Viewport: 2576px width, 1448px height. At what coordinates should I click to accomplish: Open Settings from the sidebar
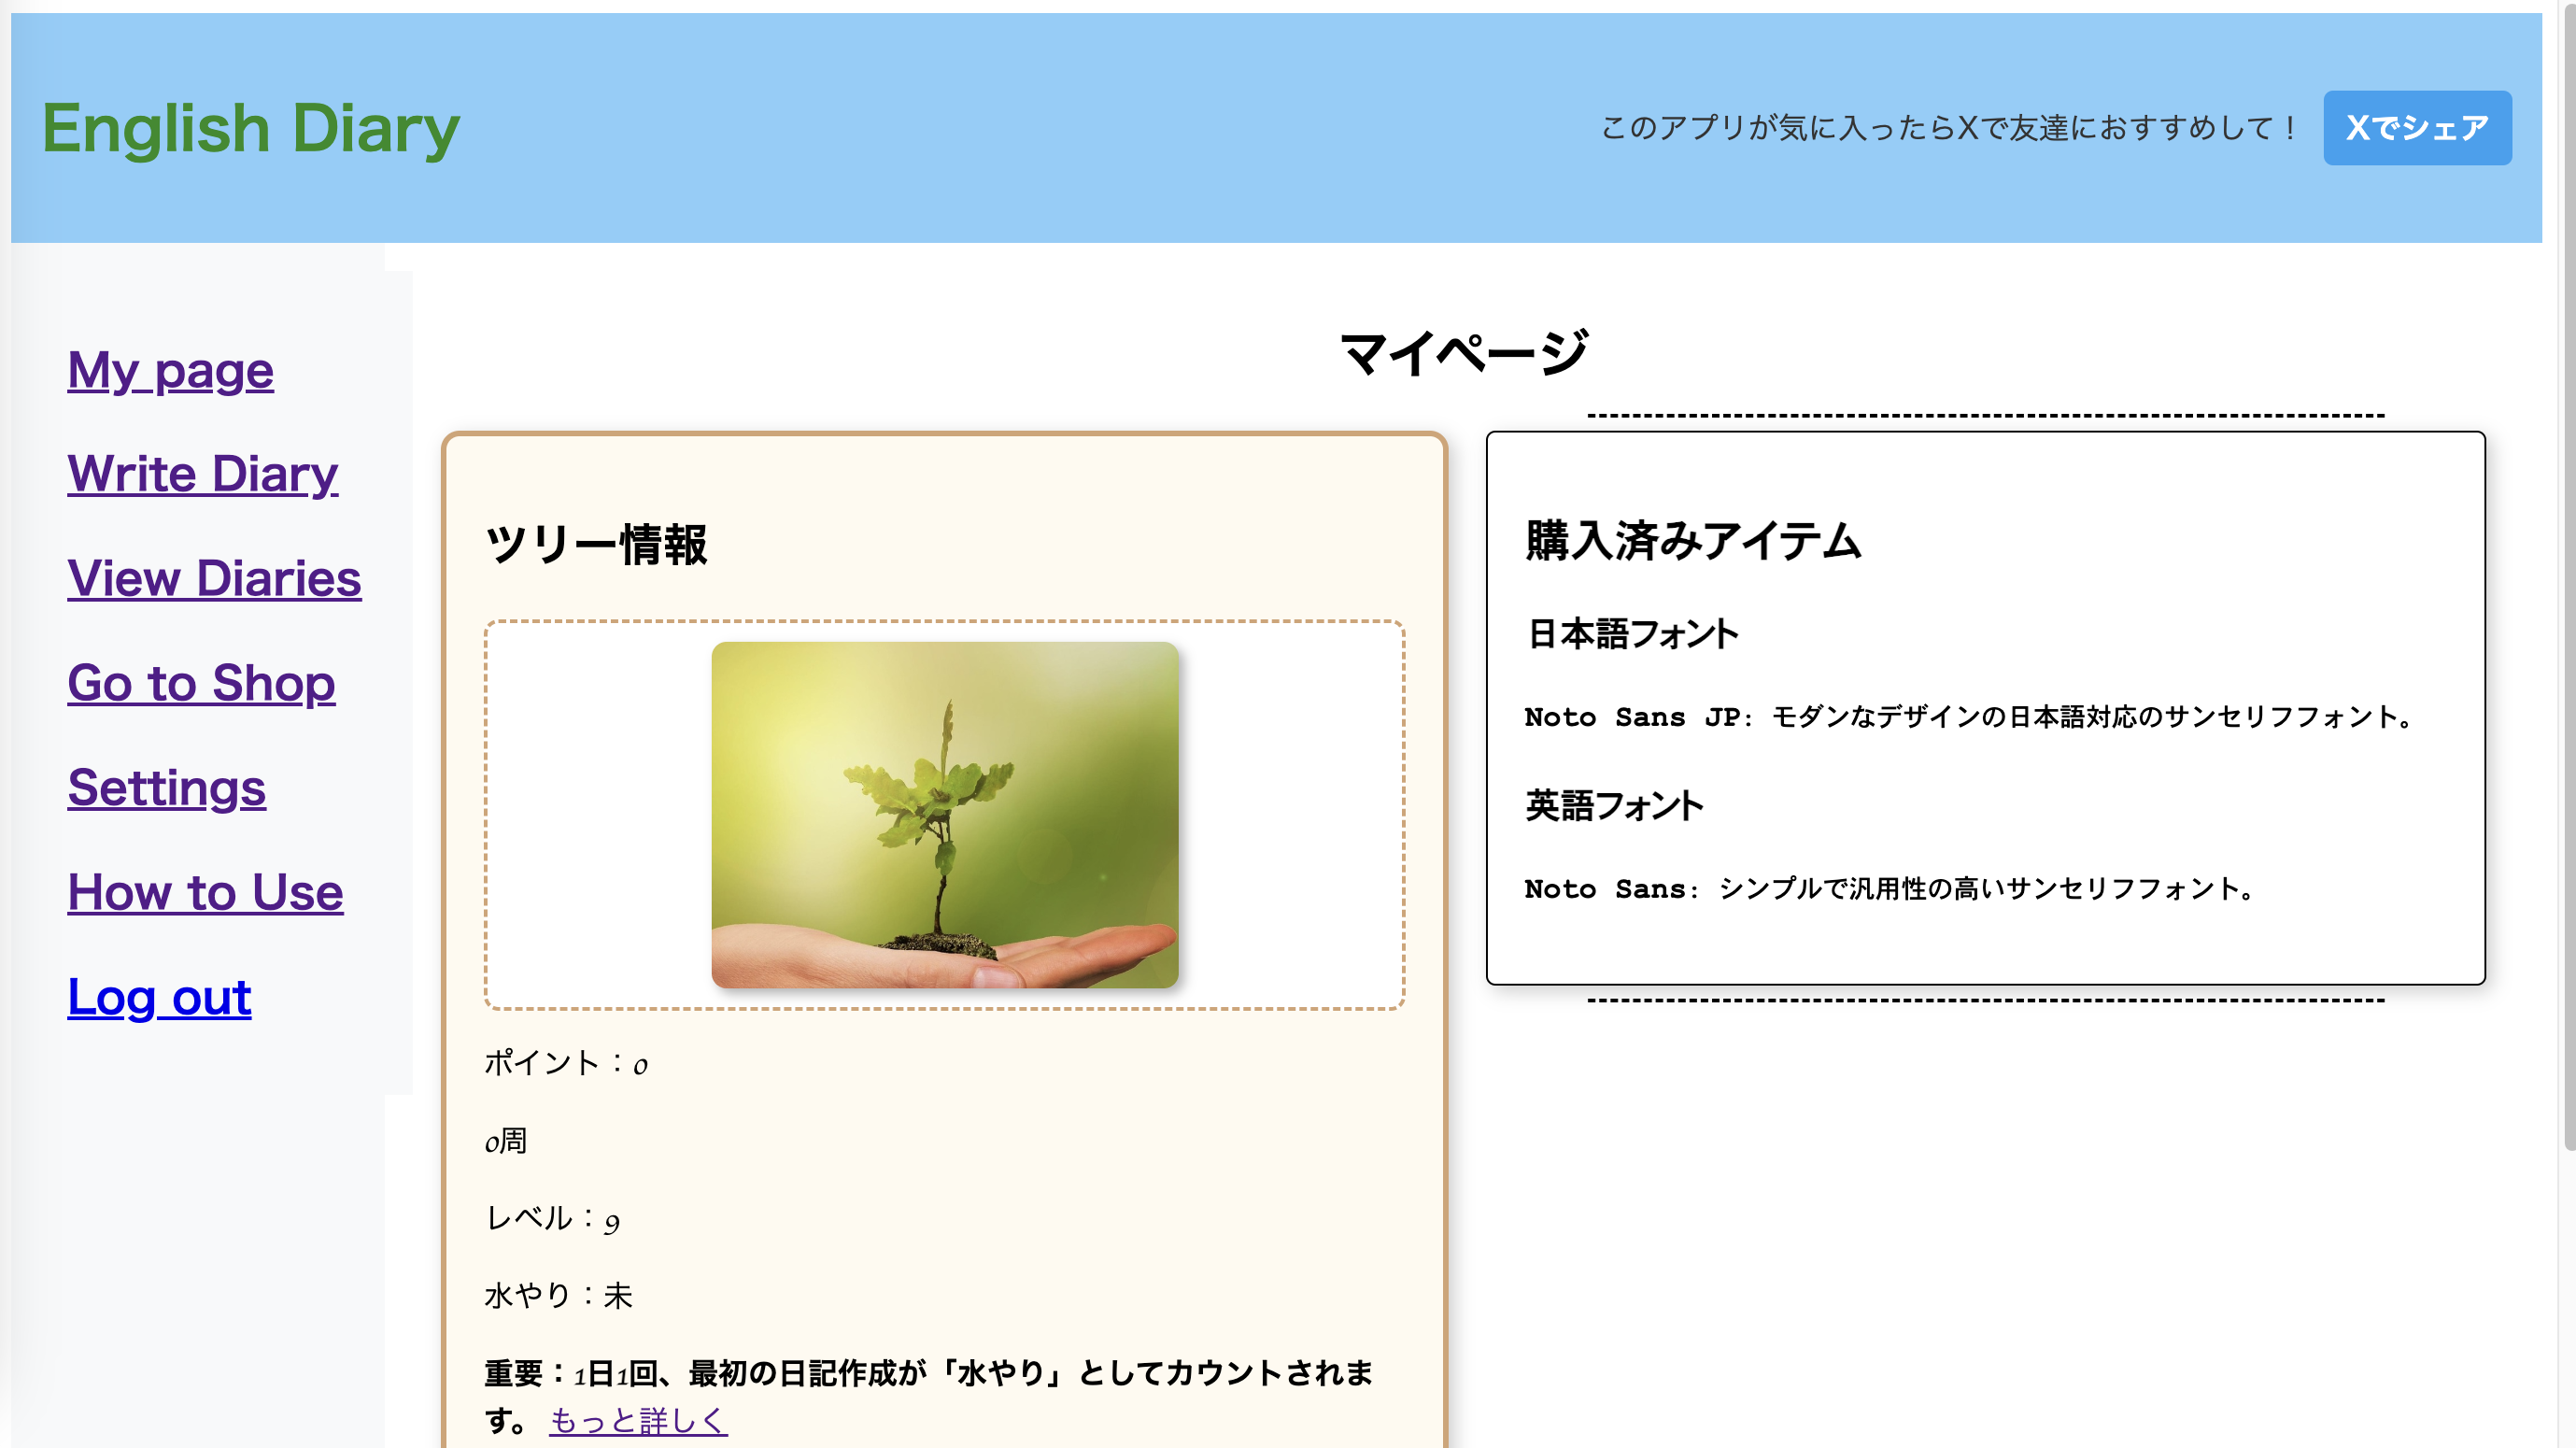coord(166,788)
